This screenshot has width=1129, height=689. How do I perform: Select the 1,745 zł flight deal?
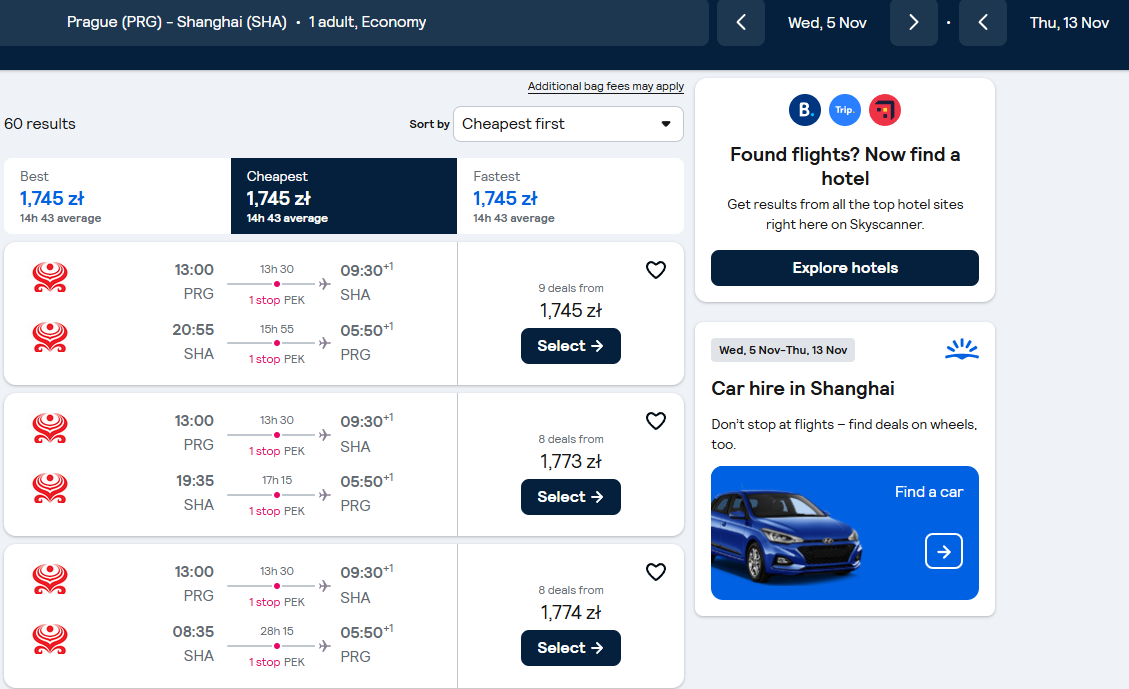(x=570, y=346)
